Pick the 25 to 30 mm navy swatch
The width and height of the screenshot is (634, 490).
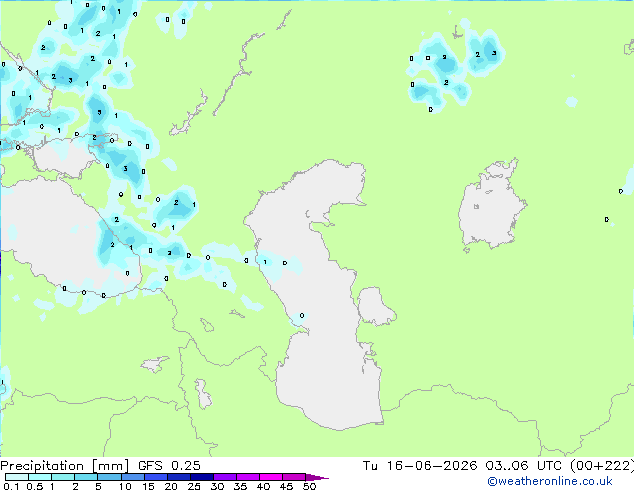(201, 477)
